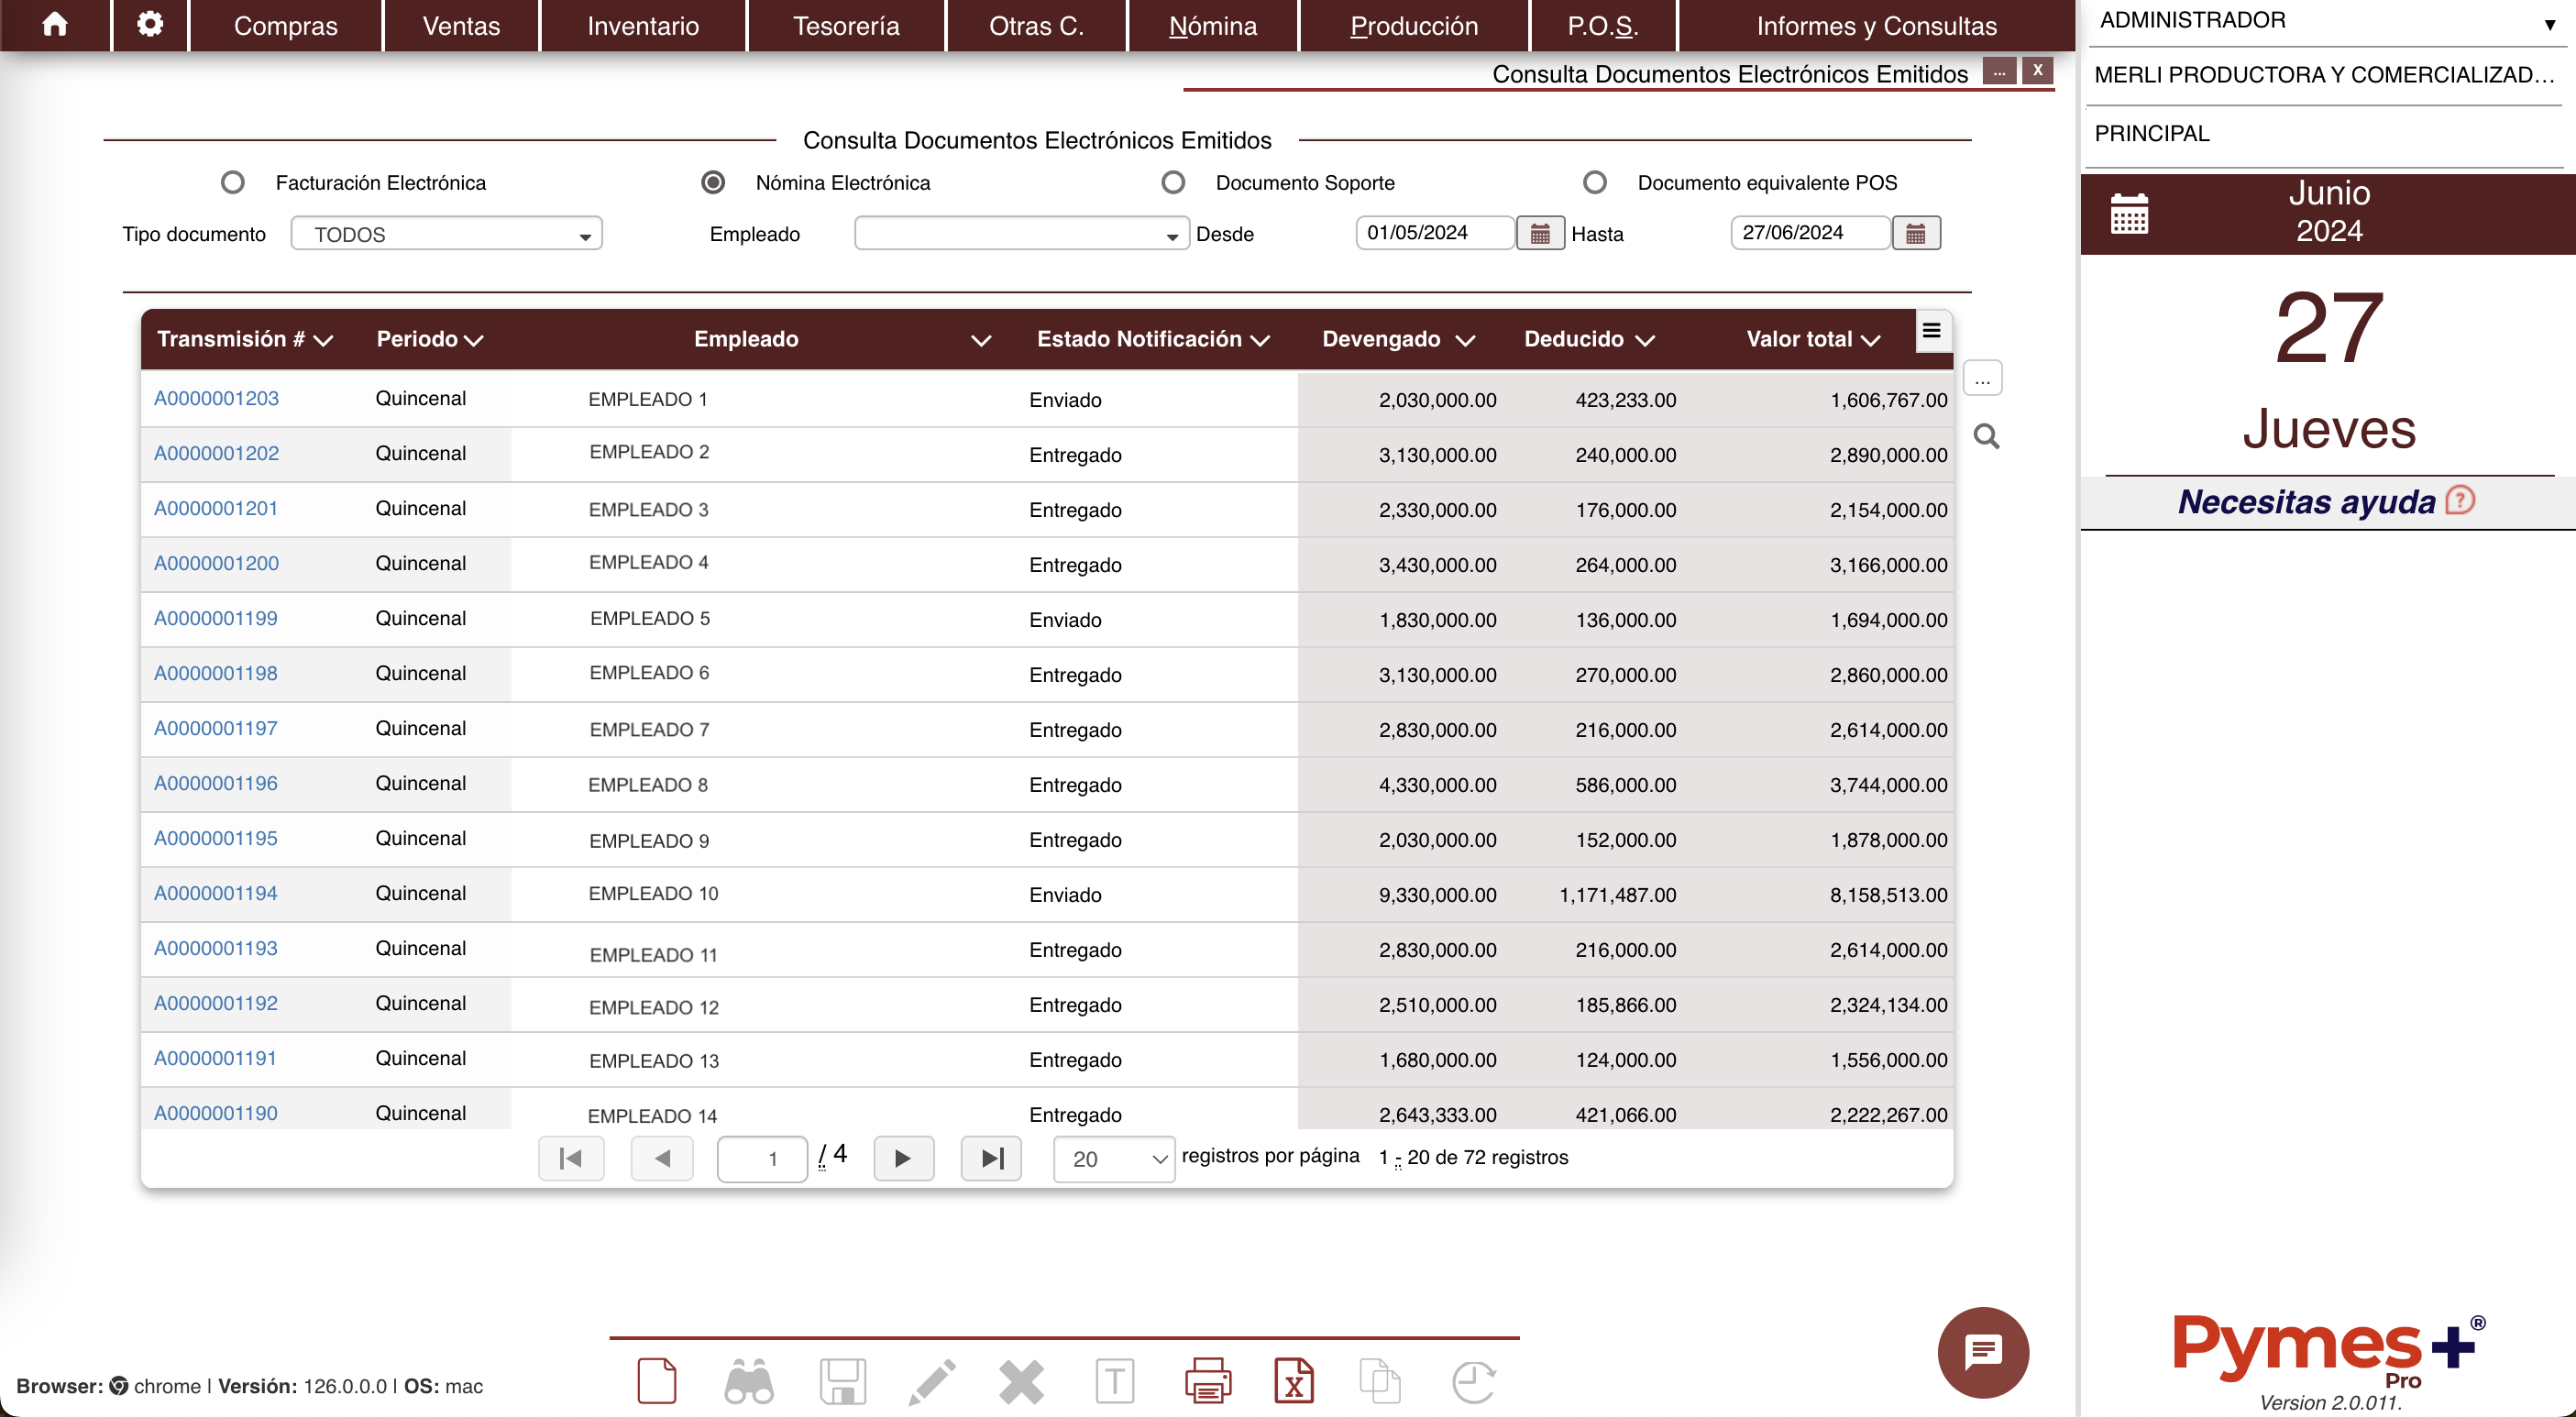Click the Save floppy disk icon

[842, 1381]
